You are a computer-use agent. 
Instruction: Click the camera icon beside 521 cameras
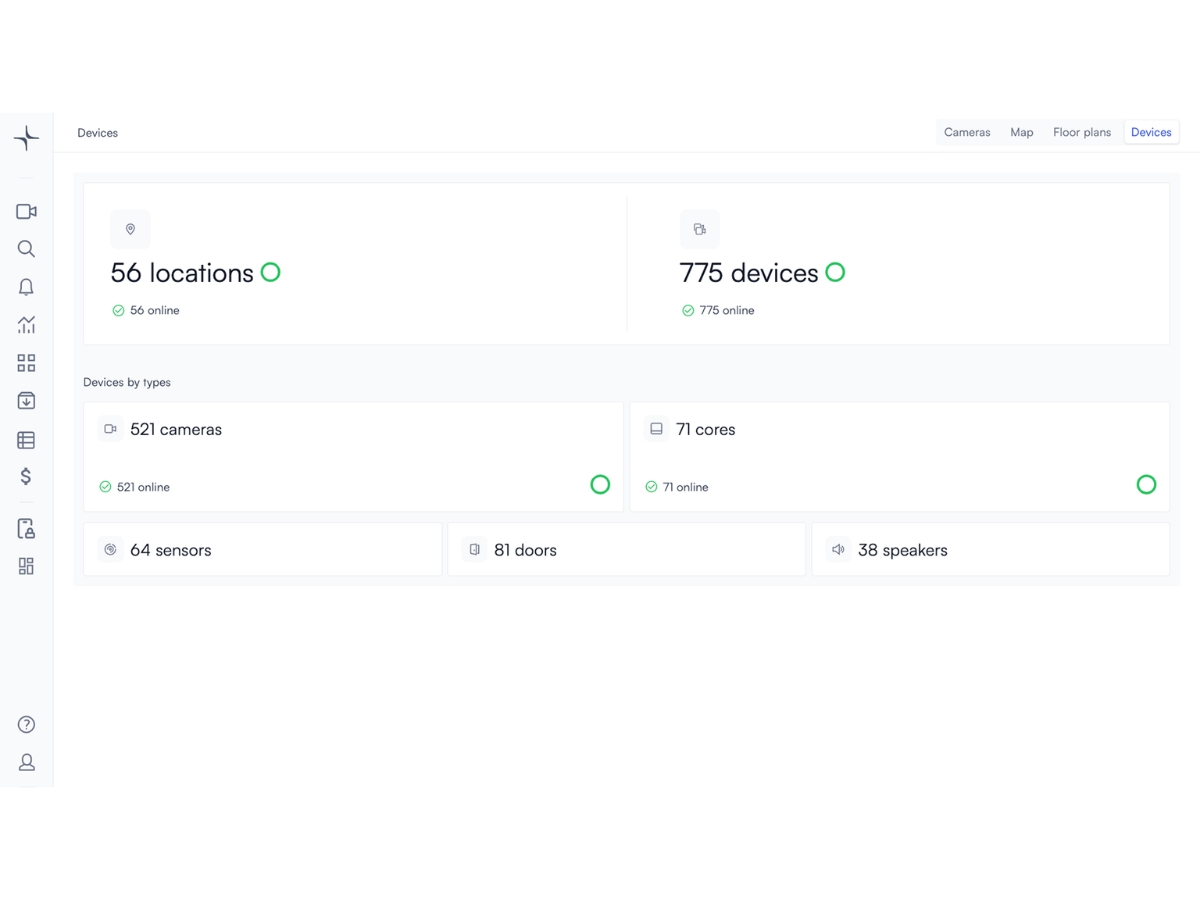110,429
